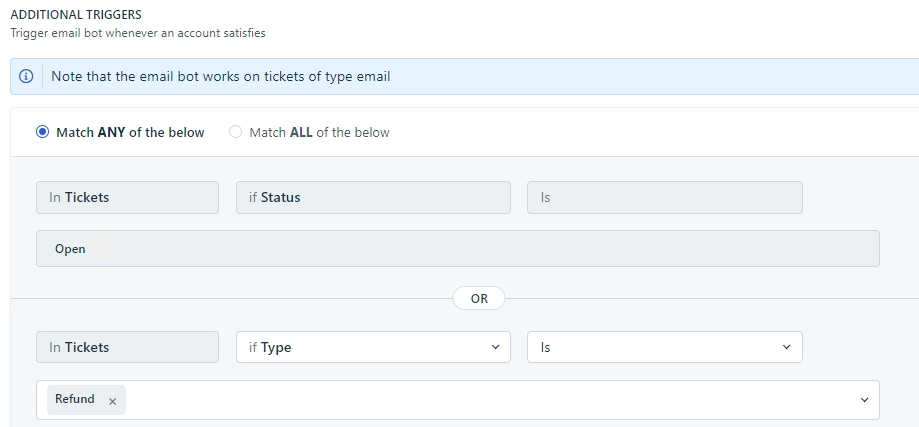
Task: Remove the Refund tag with its x icon
Action: [x=113, y=401]
